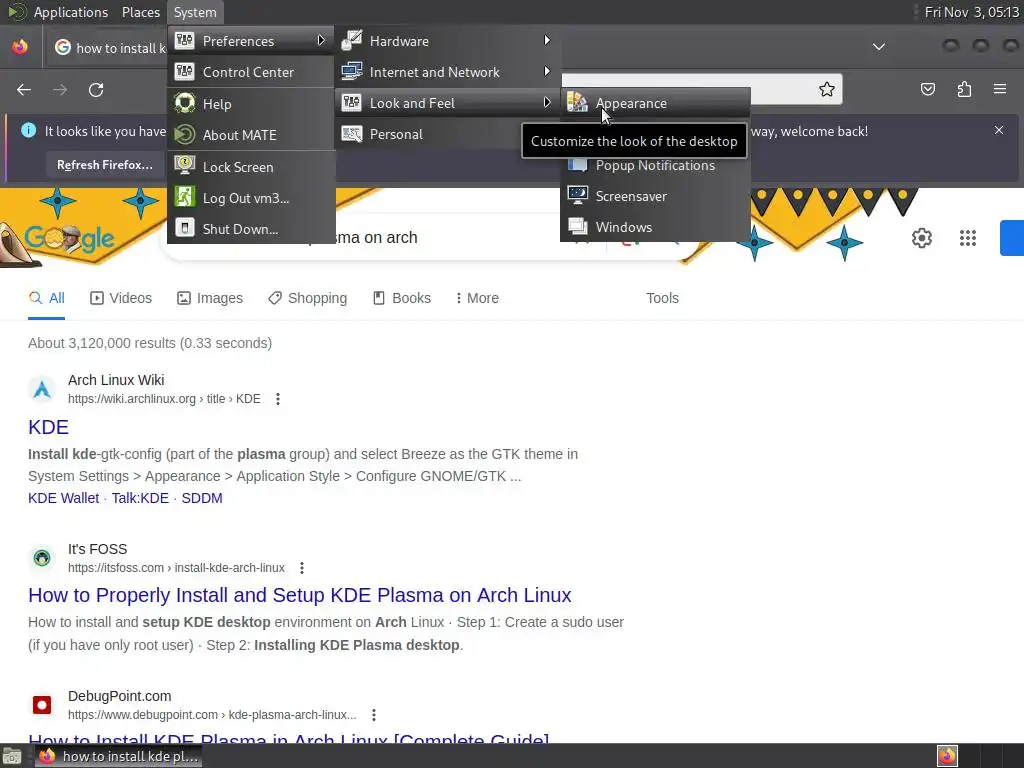This screenshot has height=768, width=1024.
Task: Click the Windows stacked-windows icon
Action: 577,227
